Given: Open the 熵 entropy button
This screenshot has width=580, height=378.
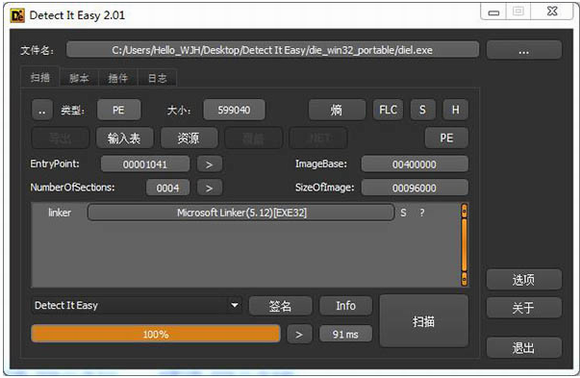Looking at the screenshot, I should 337,110.
